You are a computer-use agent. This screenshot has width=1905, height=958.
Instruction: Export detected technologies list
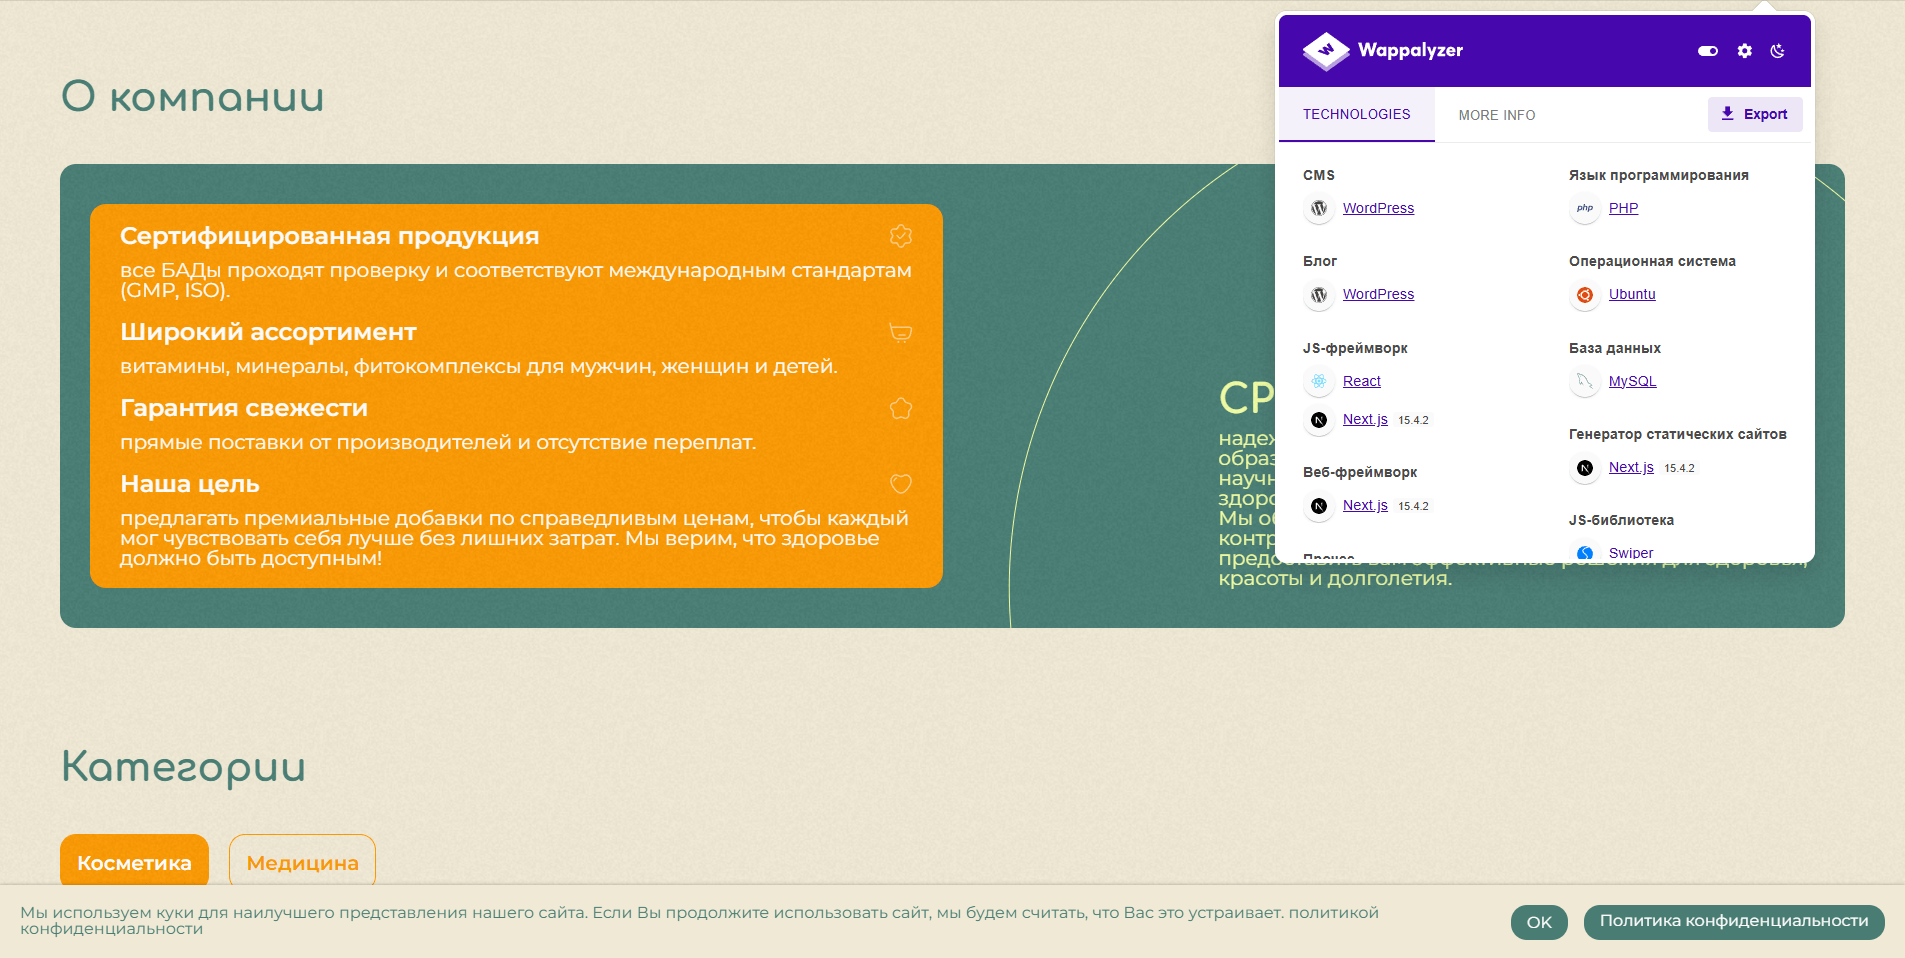click(1755, 114)
